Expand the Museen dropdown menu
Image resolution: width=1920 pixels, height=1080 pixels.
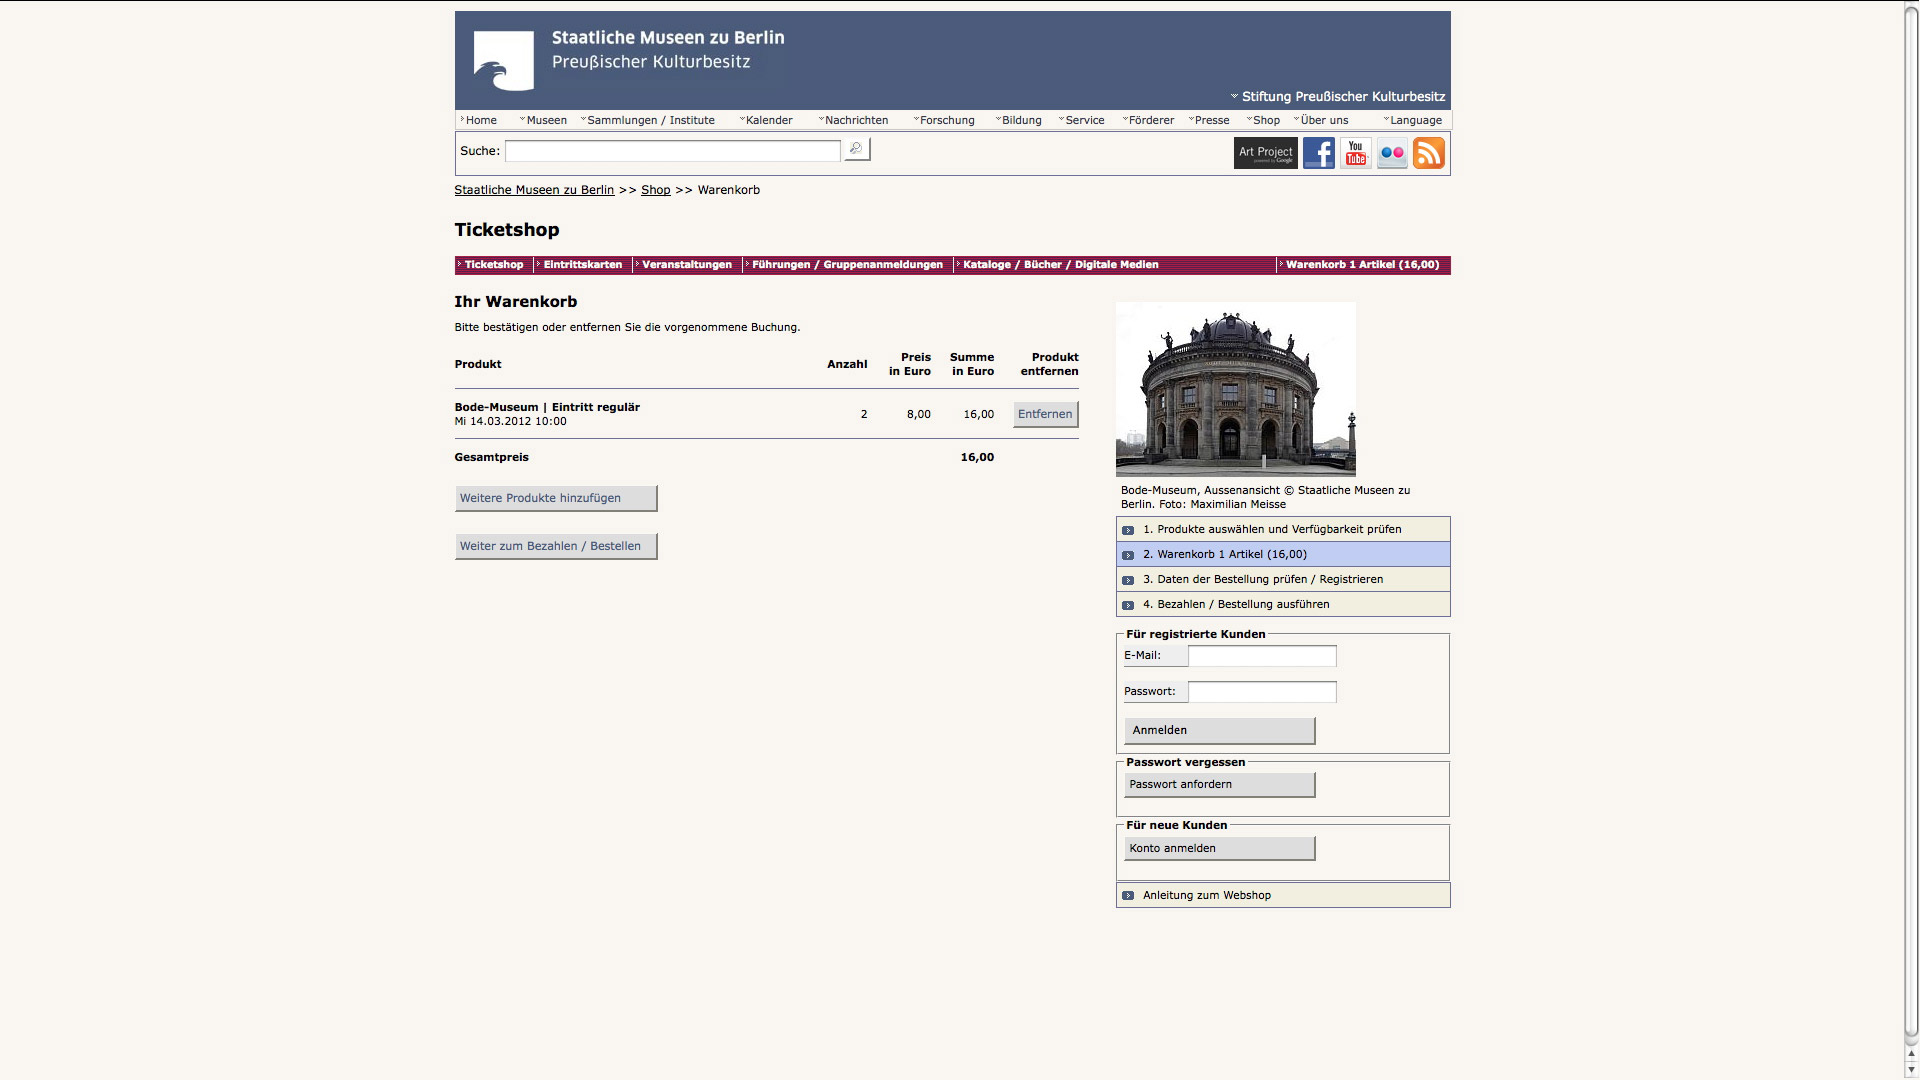pos(545,120)
